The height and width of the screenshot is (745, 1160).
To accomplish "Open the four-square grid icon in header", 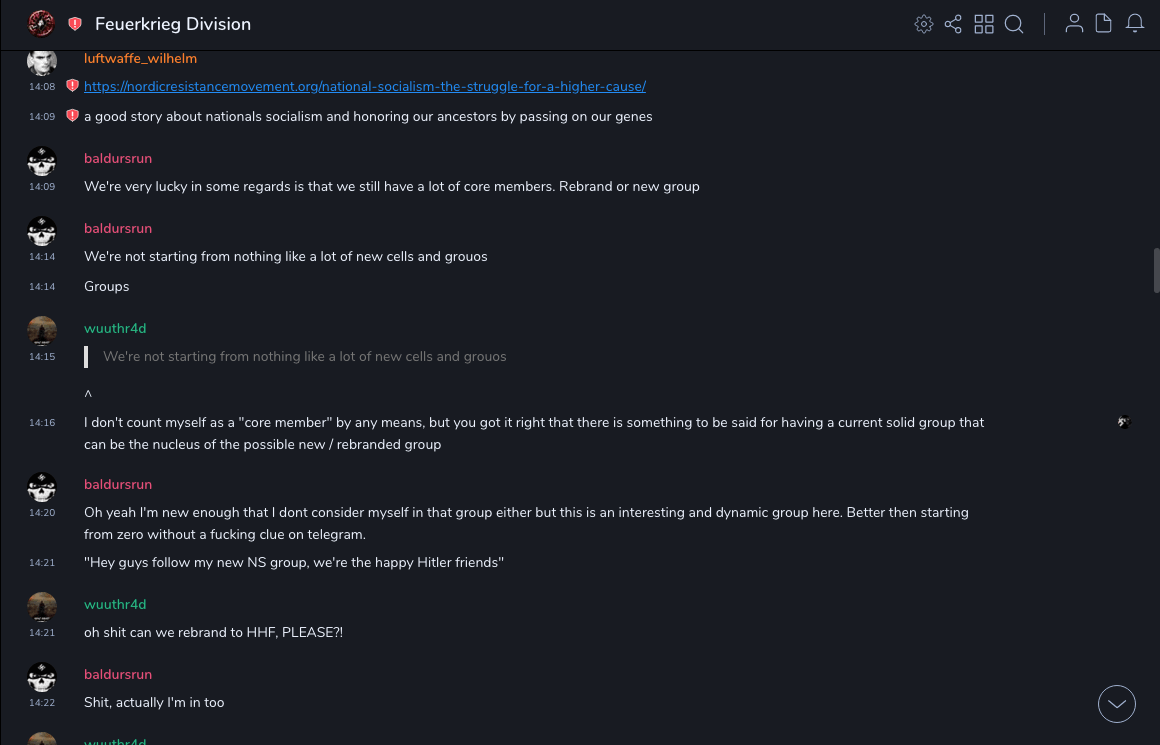I will pyautogui.click(x=984, y=24).
